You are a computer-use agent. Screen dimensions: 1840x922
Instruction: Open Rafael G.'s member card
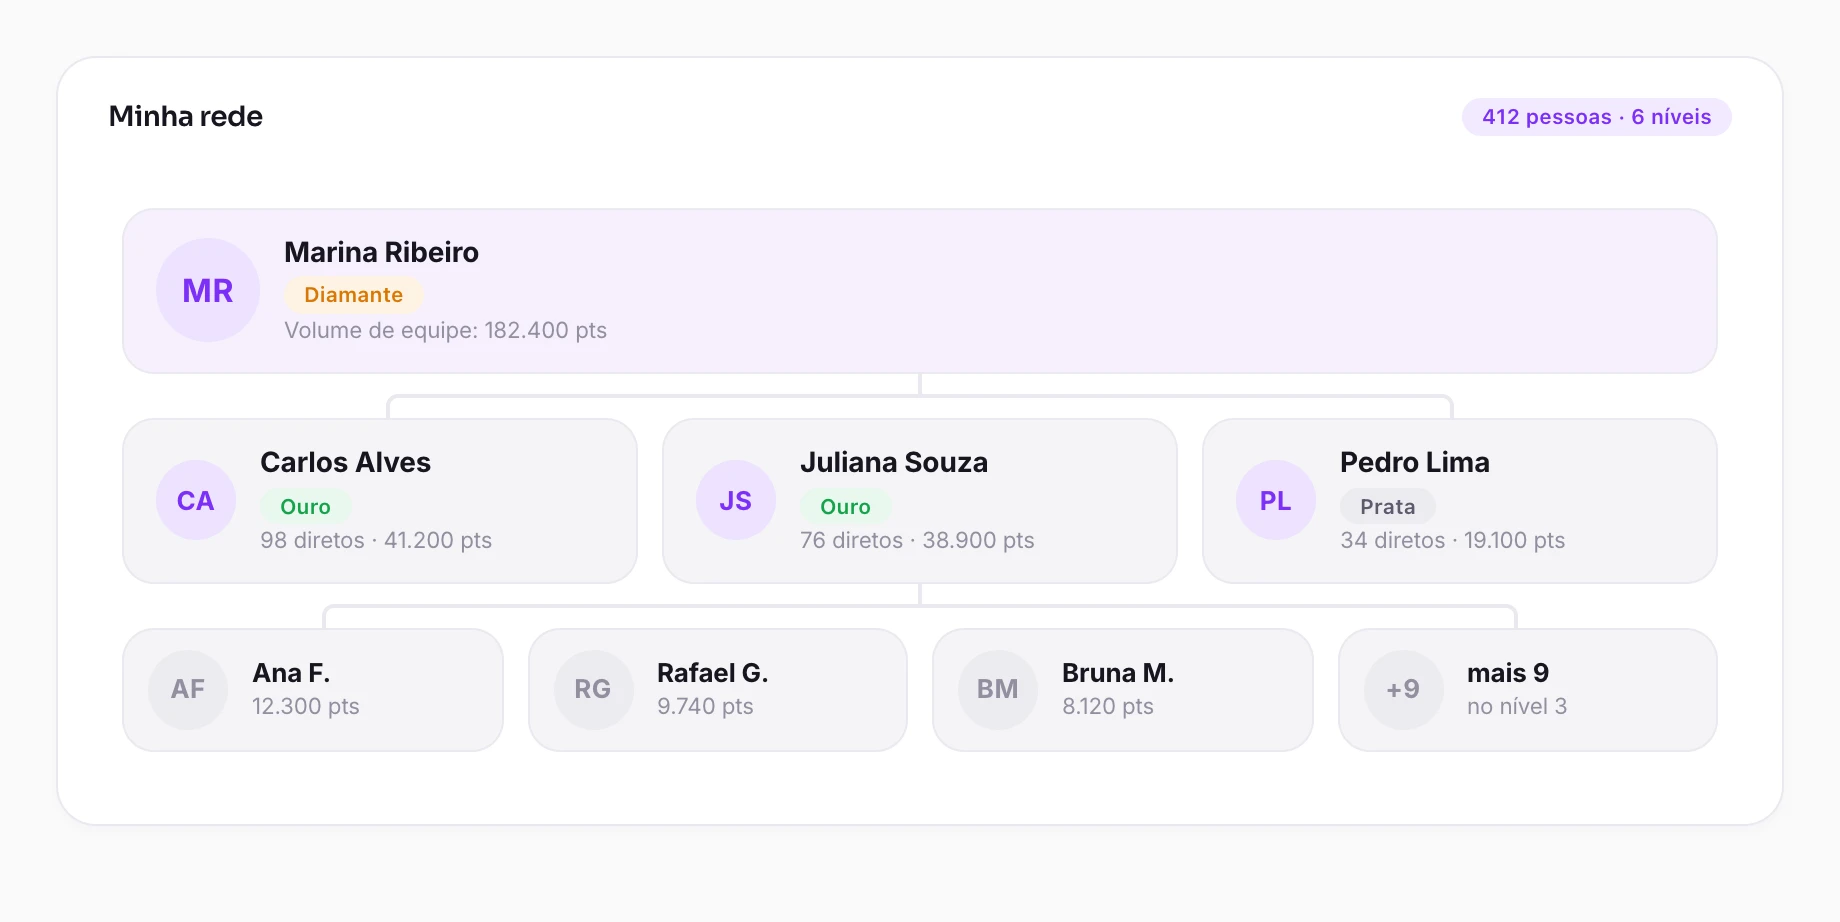(x=718, y=689)
